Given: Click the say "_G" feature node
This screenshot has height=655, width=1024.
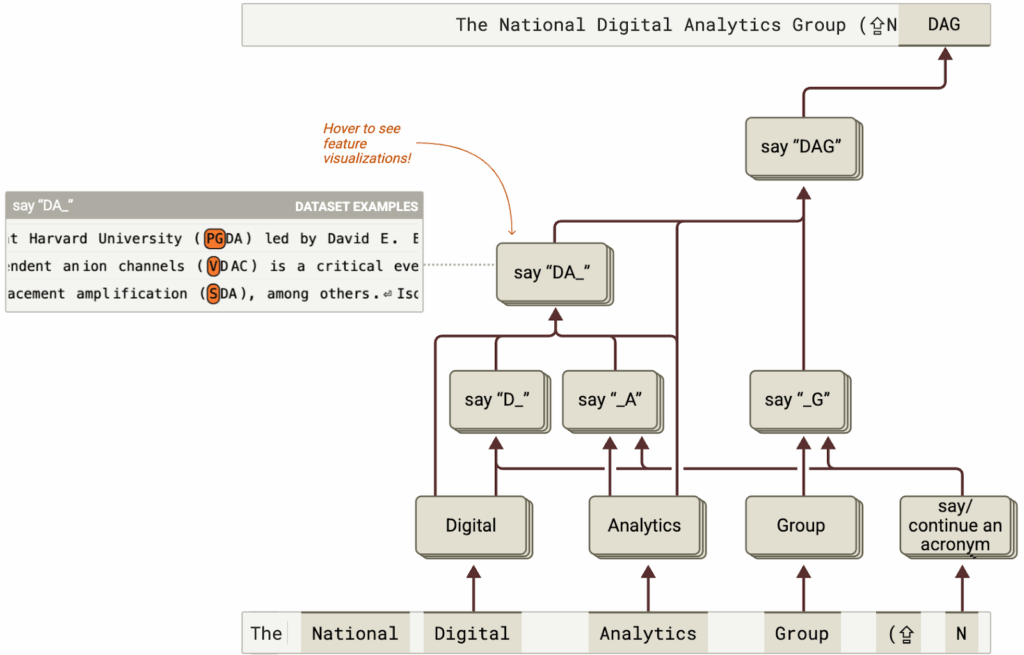Looking at the screenshot, I should click(x=797, y=399).
